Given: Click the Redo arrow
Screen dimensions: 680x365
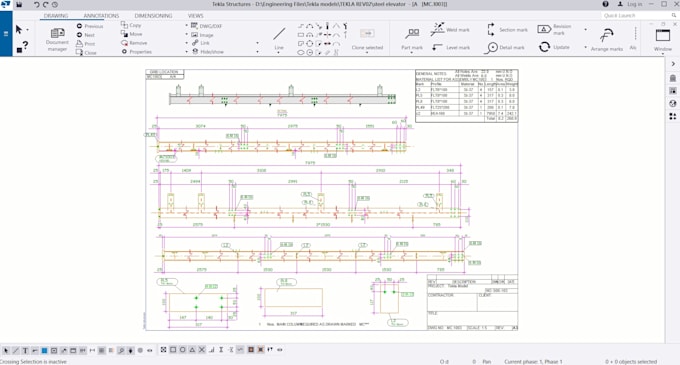Looking at the screenshot, I should pos(46,4).
